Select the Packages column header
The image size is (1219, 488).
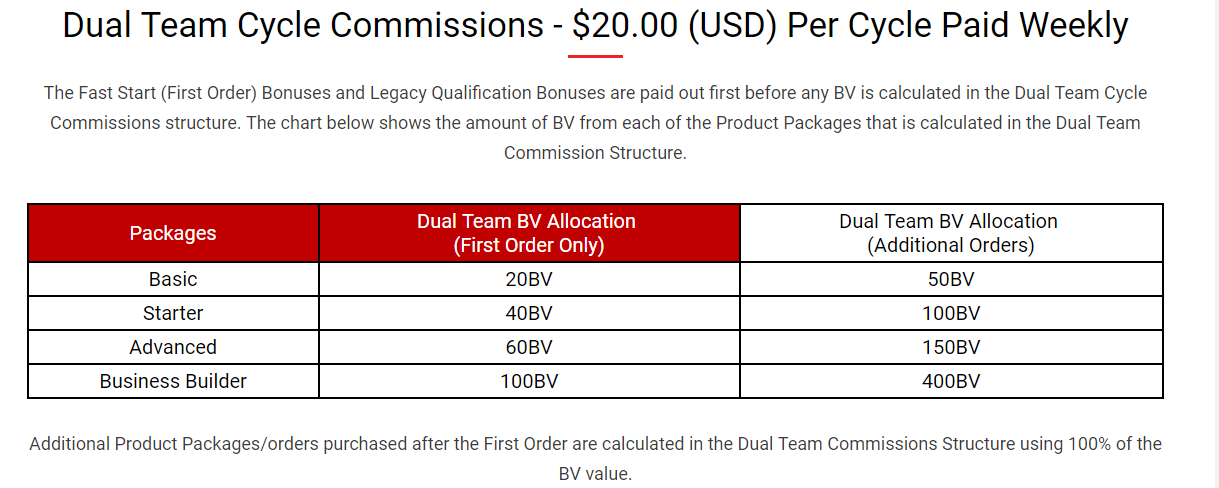(x=173, y=233)
